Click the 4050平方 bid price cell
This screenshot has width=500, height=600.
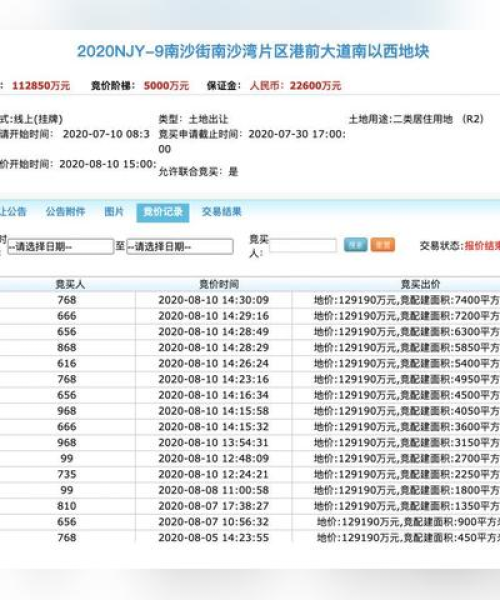[407, 411]
